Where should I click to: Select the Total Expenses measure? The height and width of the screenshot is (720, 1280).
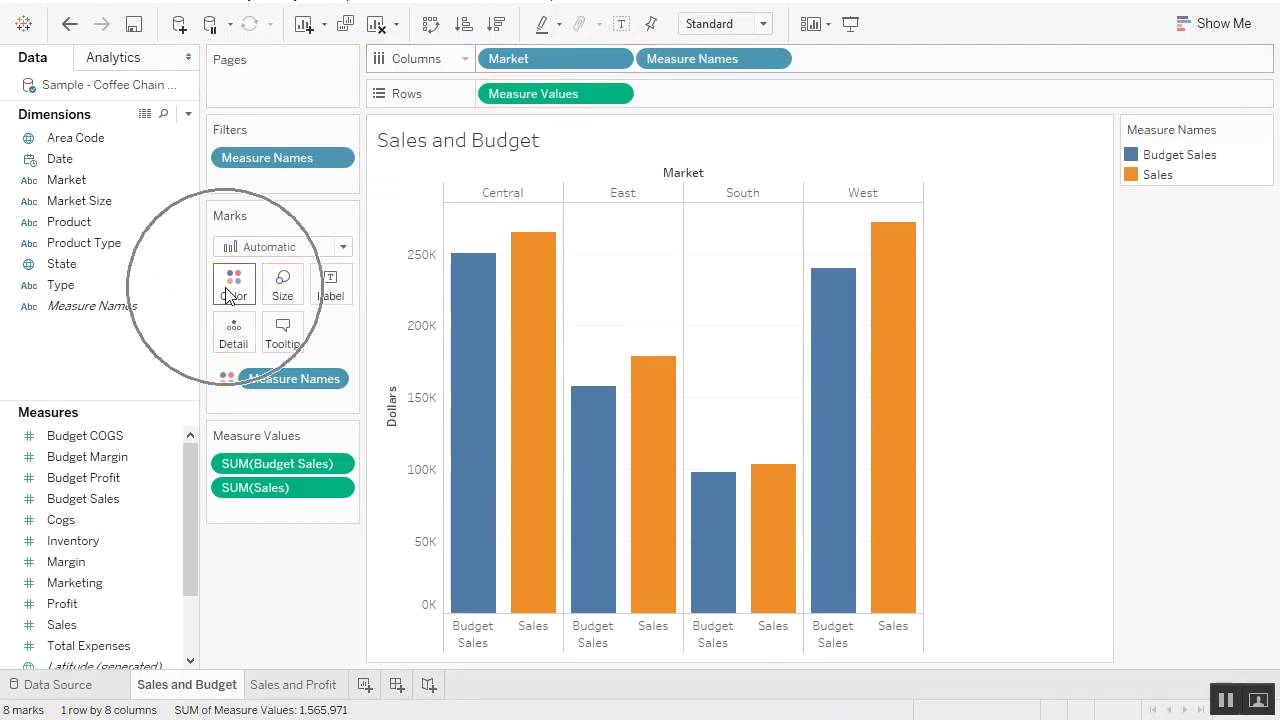[x=88, y=646]
